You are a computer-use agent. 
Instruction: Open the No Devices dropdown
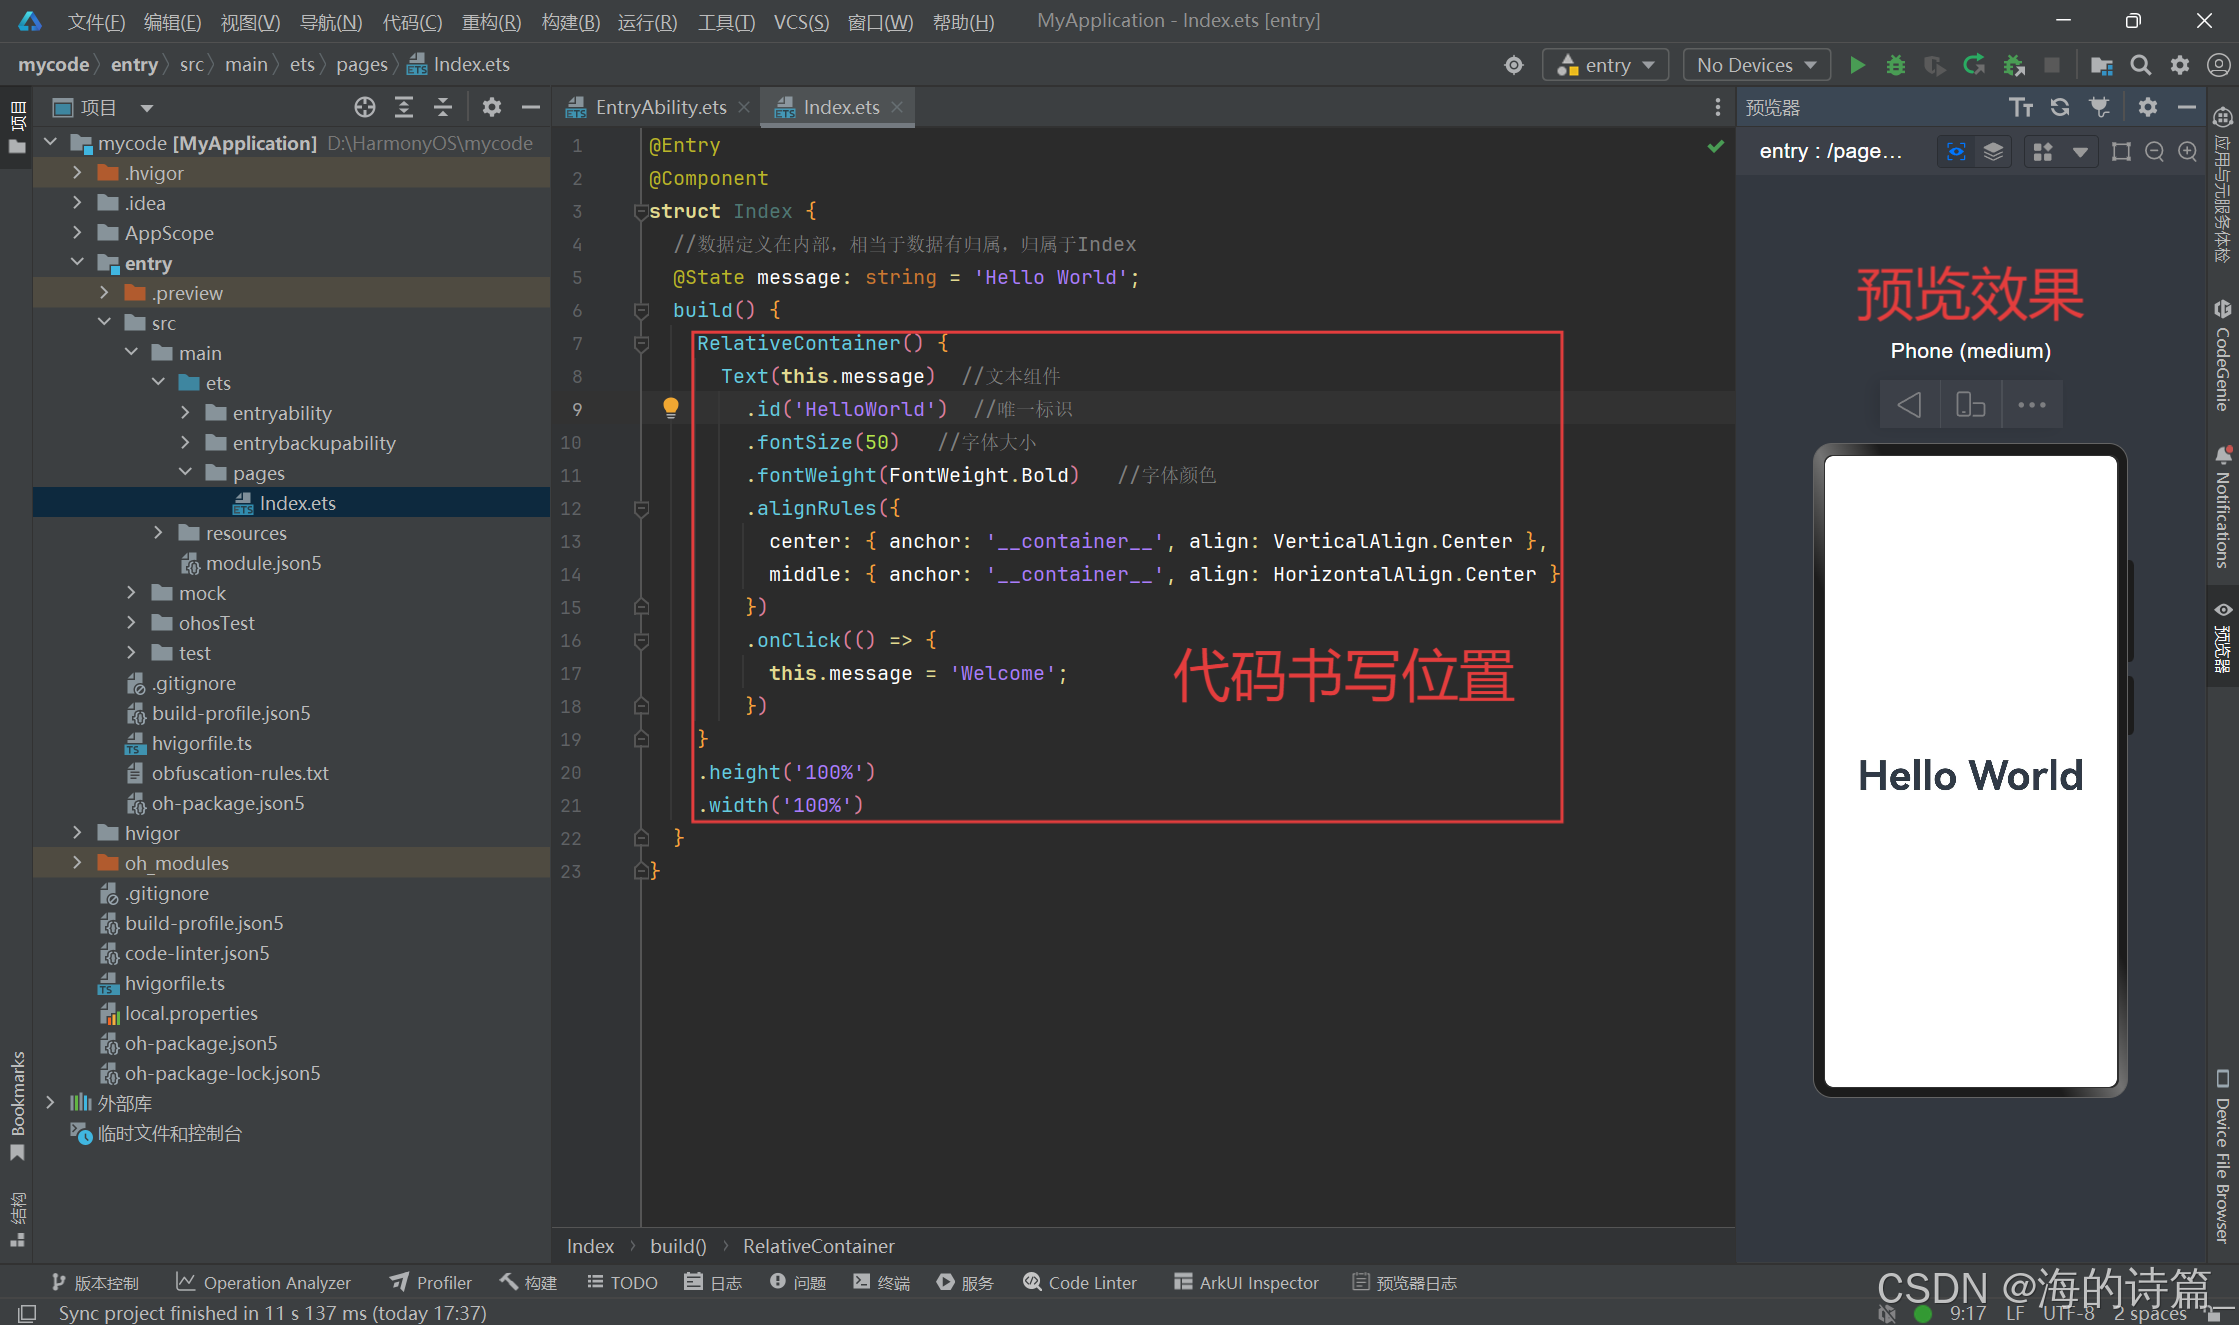(x=1756, y=65)
